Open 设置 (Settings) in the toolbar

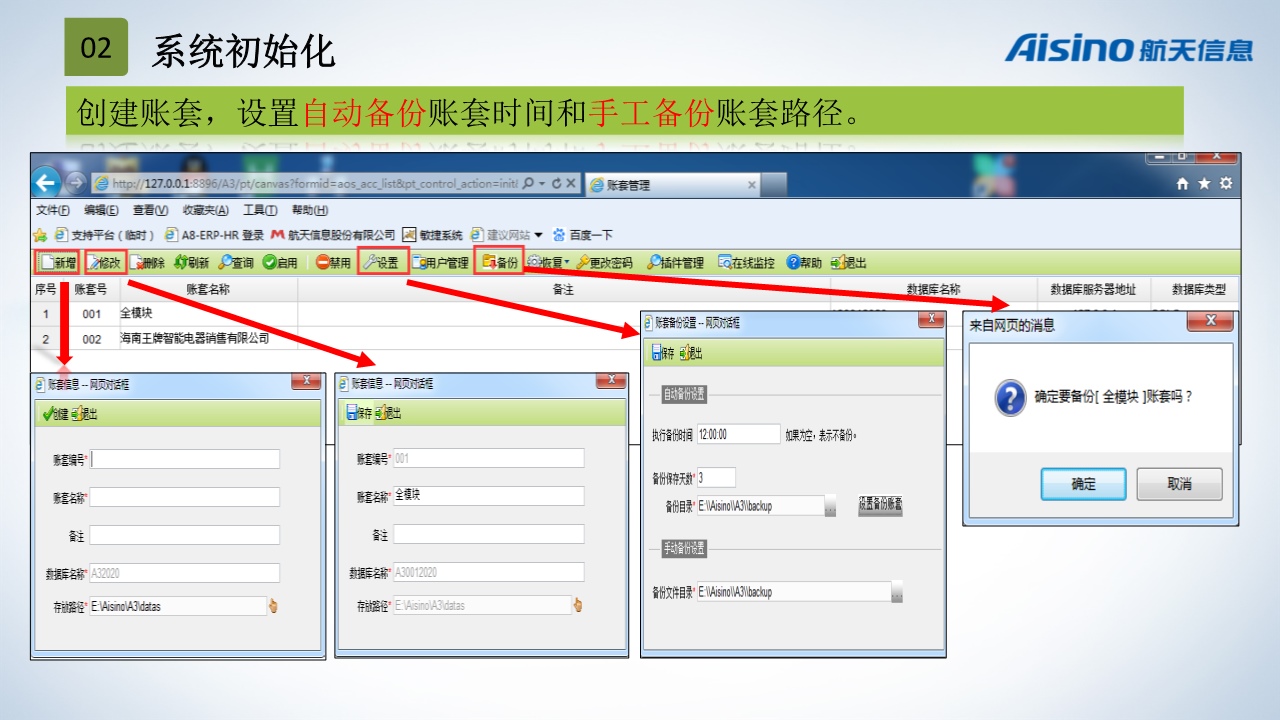point(381,263)
